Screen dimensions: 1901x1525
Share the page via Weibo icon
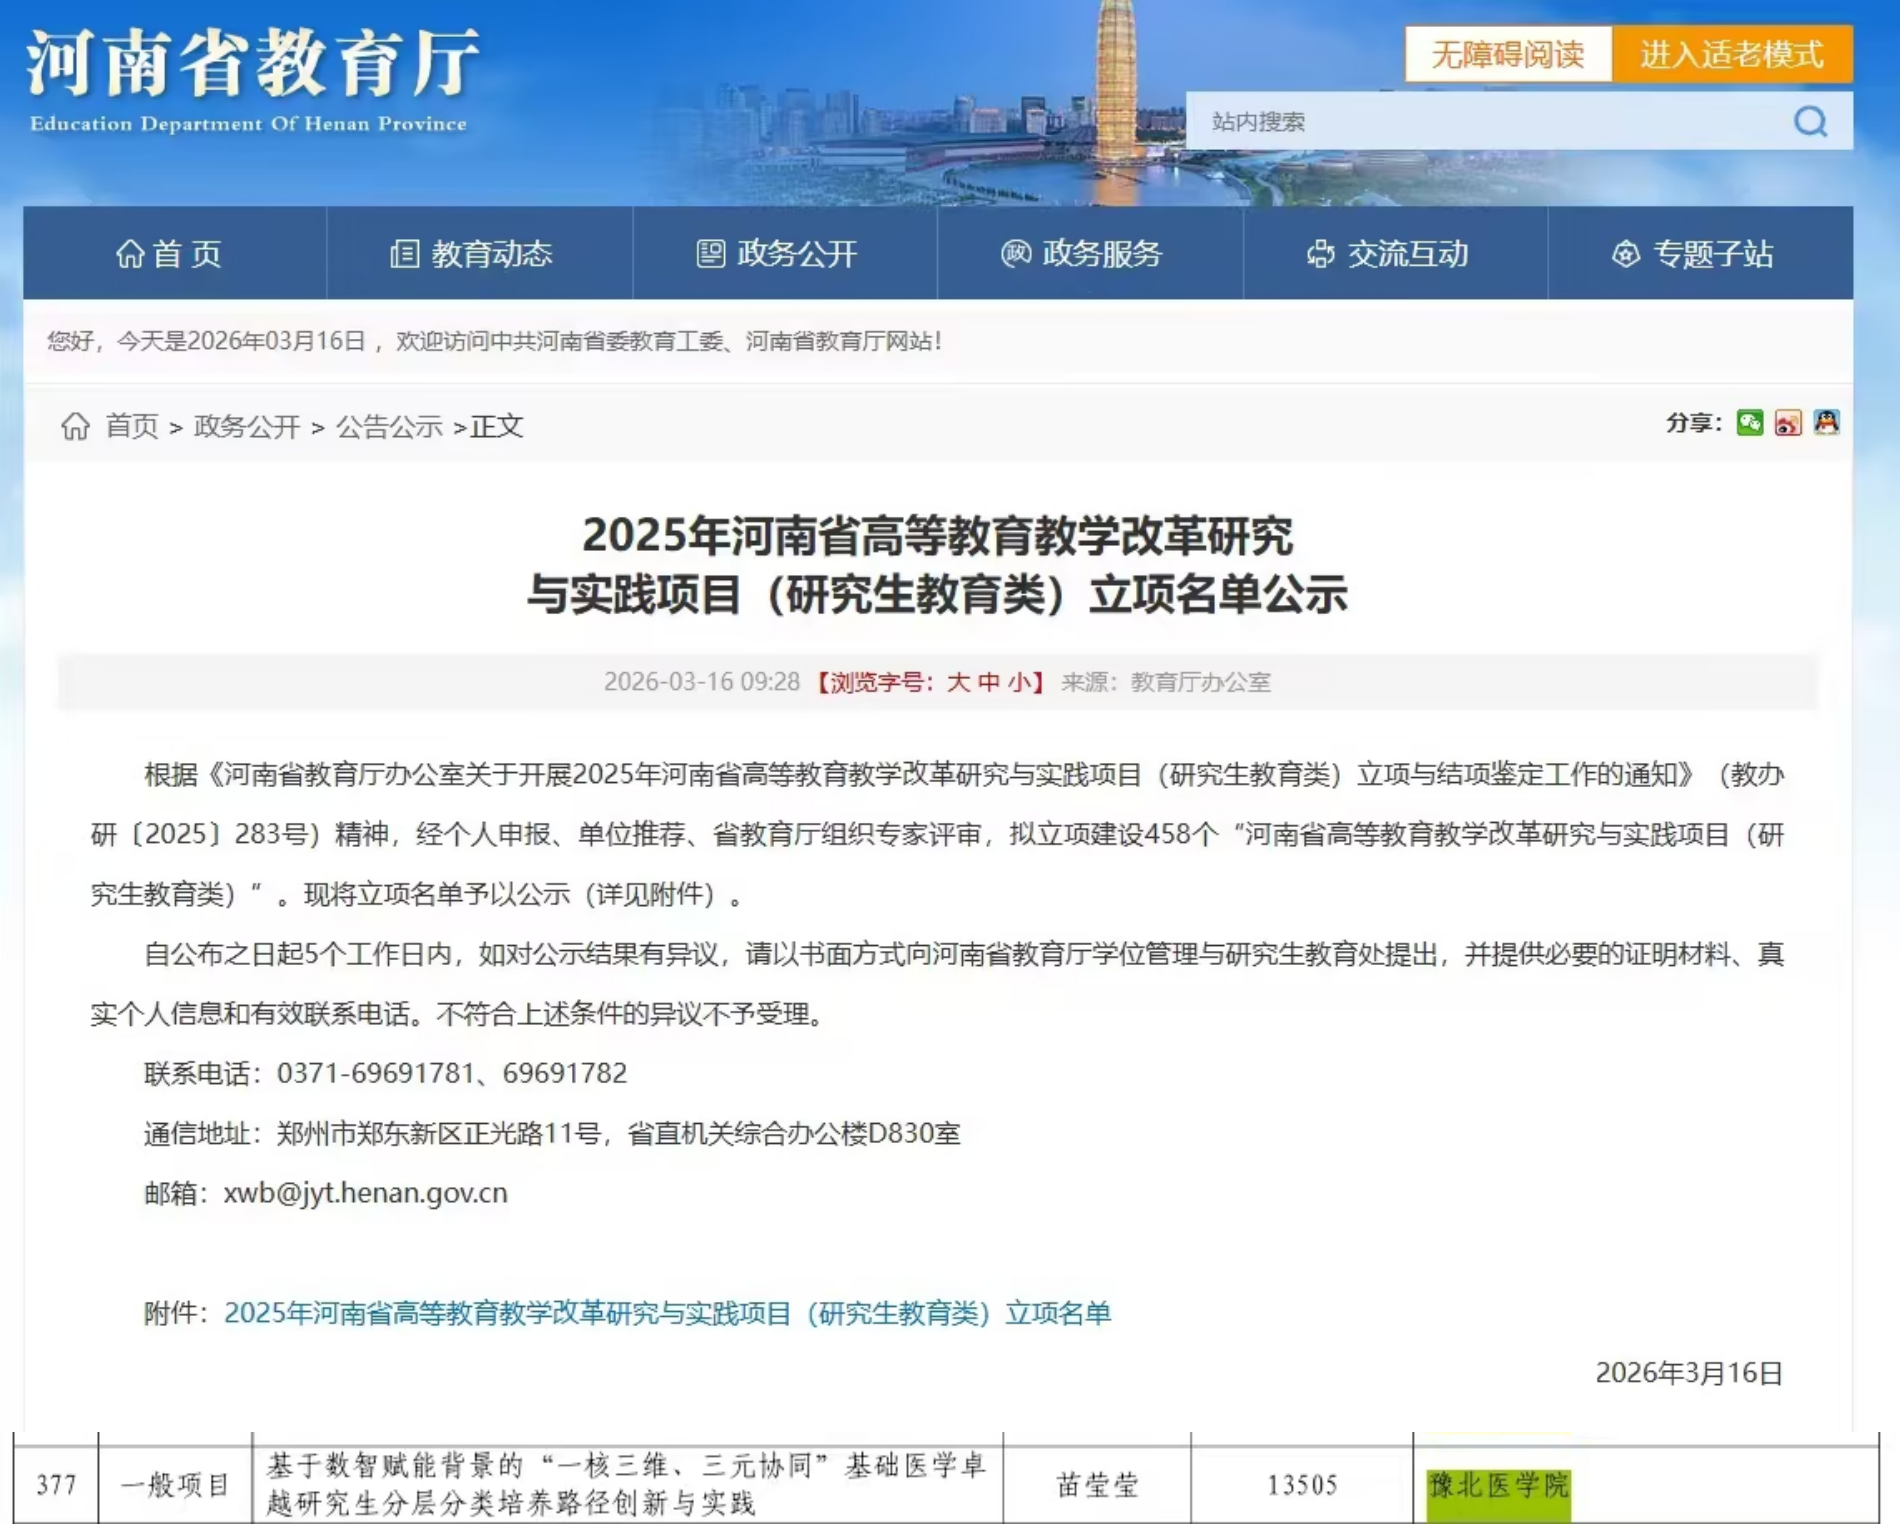click(1788, 423)
